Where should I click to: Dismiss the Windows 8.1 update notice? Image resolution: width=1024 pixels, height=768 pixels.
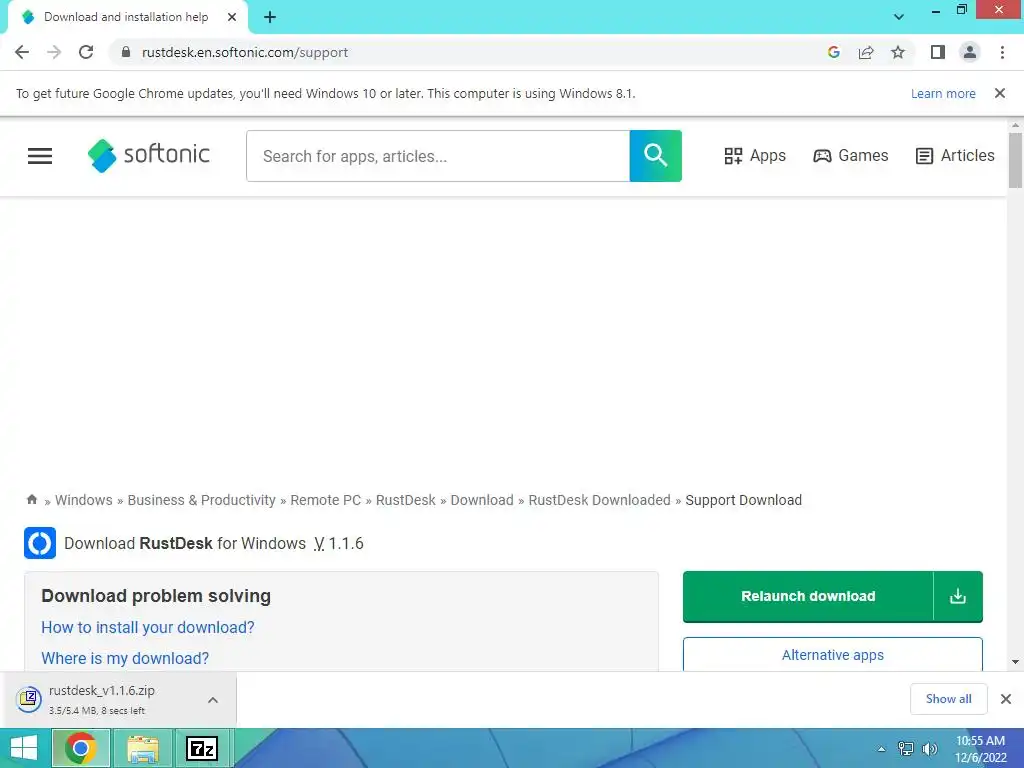point(999,93)
